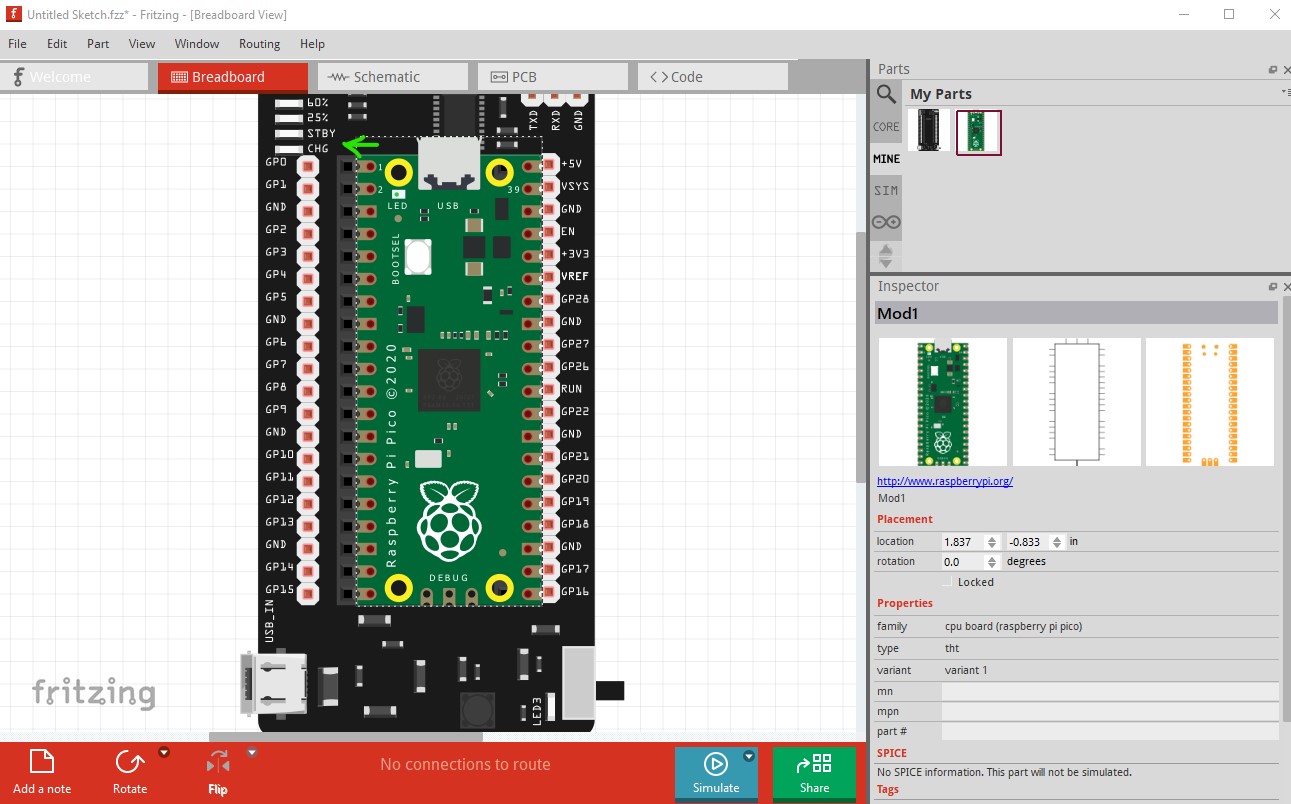
Task: Open the SIM parts bin
Action: [886, 190]
